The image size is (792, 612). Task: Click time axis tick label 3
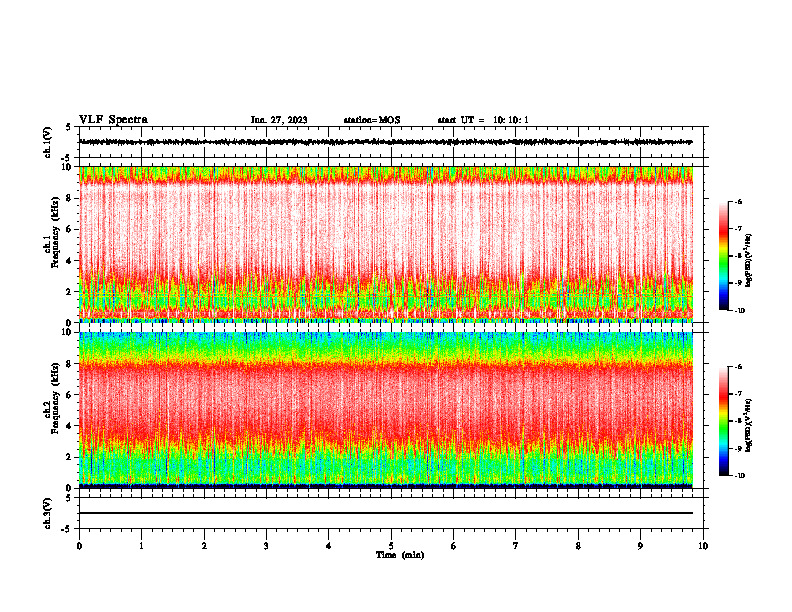pyautogui.click(x=266, y=546)
